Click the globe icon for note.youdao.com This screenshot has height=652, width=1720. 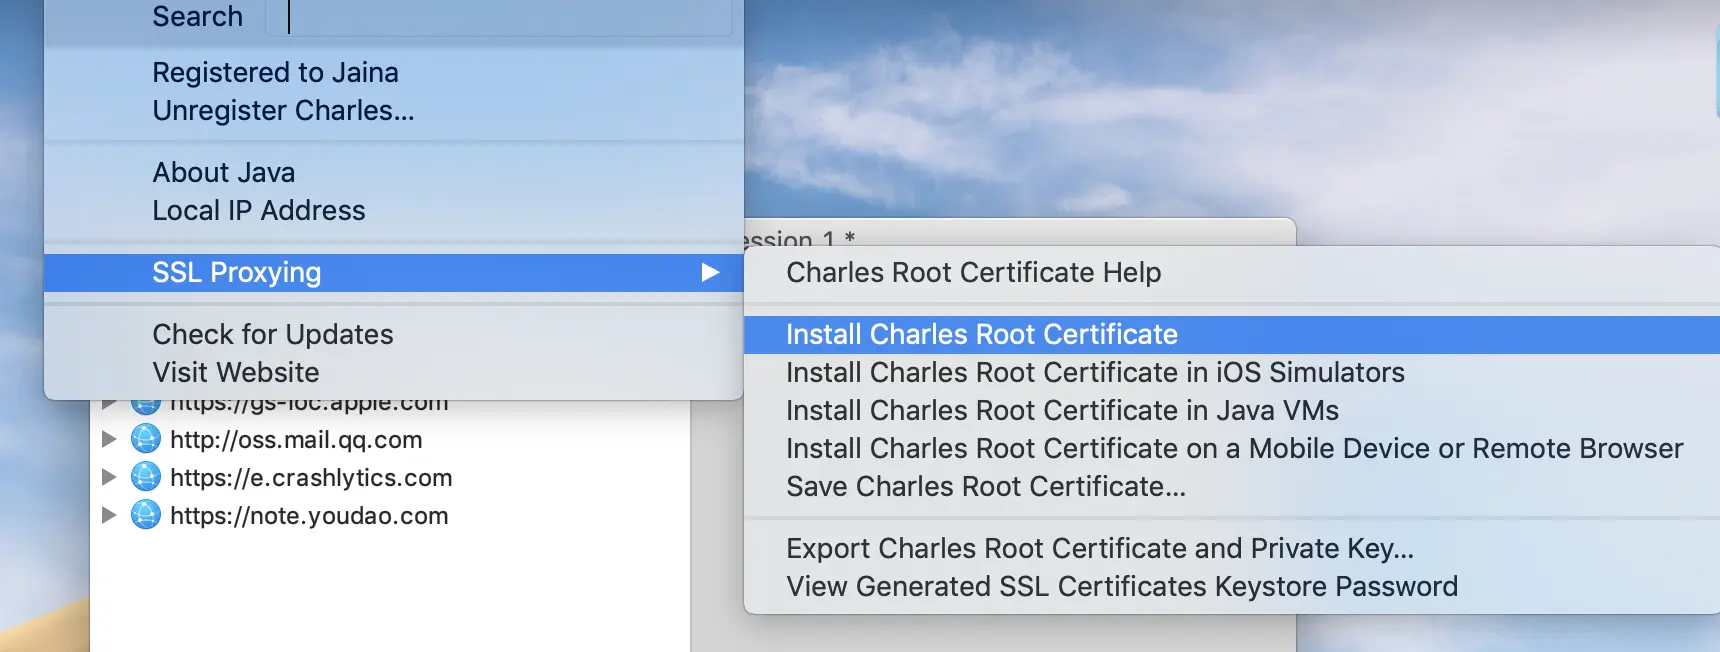point(146,515)
